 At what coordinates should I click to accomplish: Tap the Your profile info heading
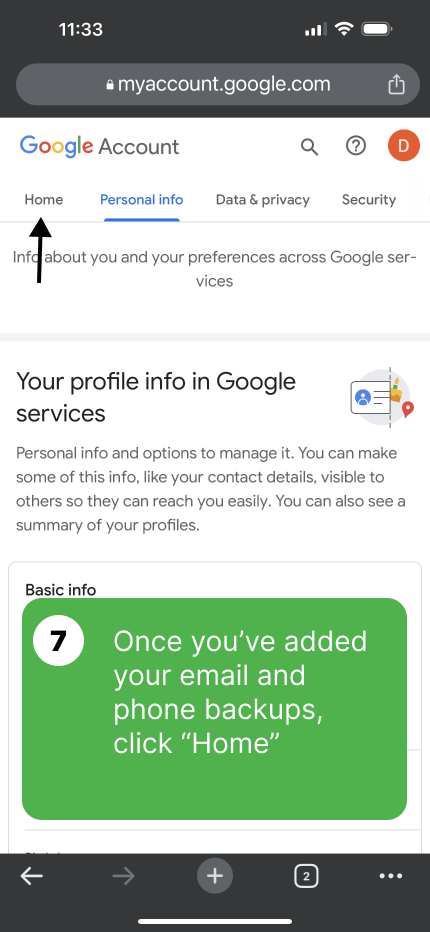click(156, 396)
